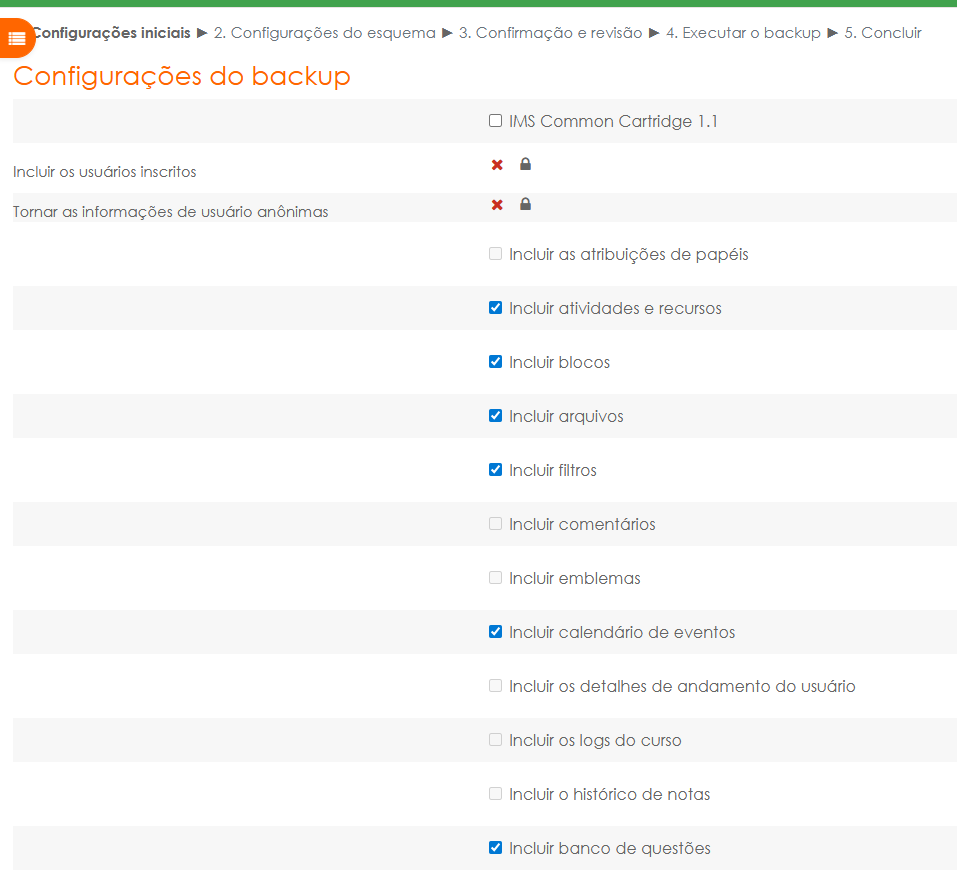The width and height of the screenshot is (957, 881).
Task: Uncheck Incluir atividades e recursos
Action: tap(495, 308)
